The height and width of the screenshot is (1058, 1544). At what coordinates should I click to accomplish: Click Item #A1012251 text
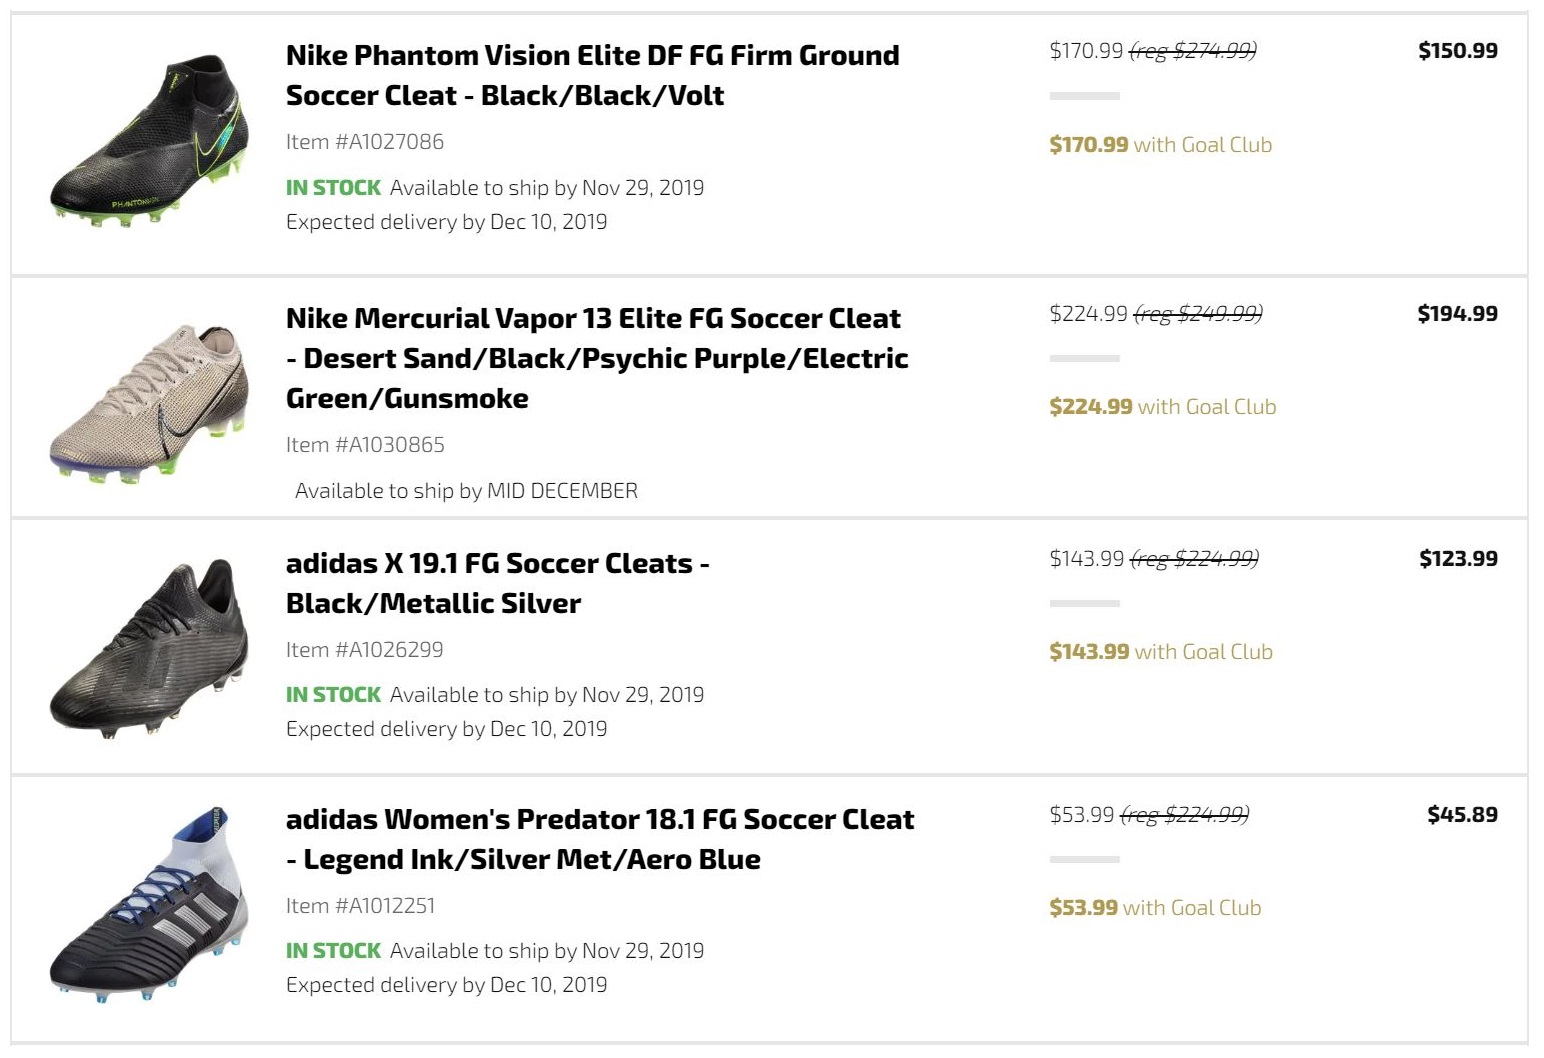[x=360, y=906]
